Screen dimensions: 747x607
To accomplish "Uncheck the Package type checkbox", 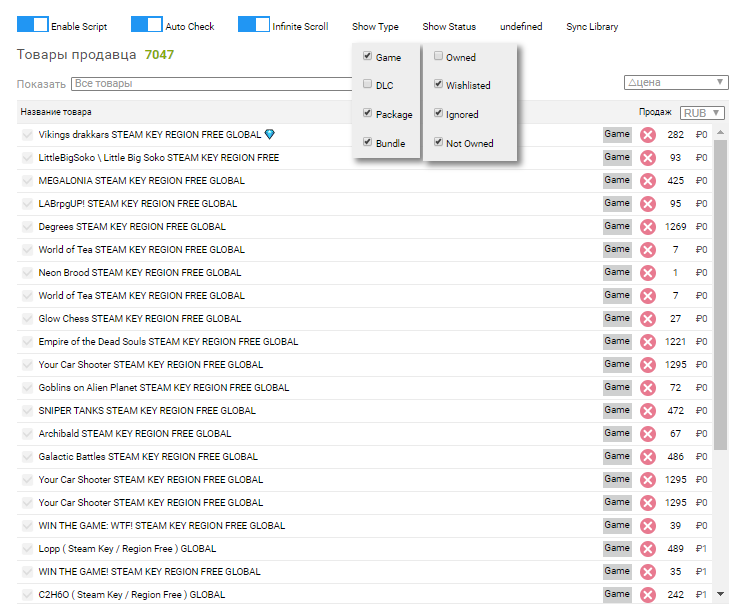I will click(x=367, y=113).
